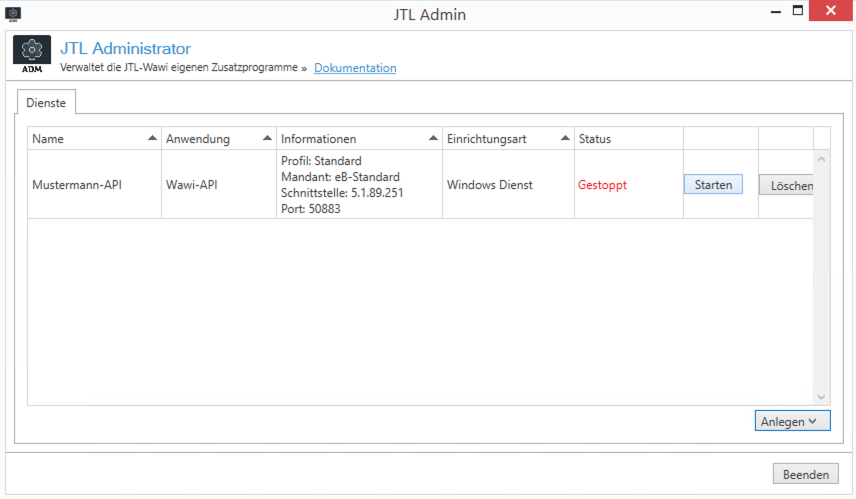
Task: Click the scrollbar up arrow in services list
Action: coord(822,159)
